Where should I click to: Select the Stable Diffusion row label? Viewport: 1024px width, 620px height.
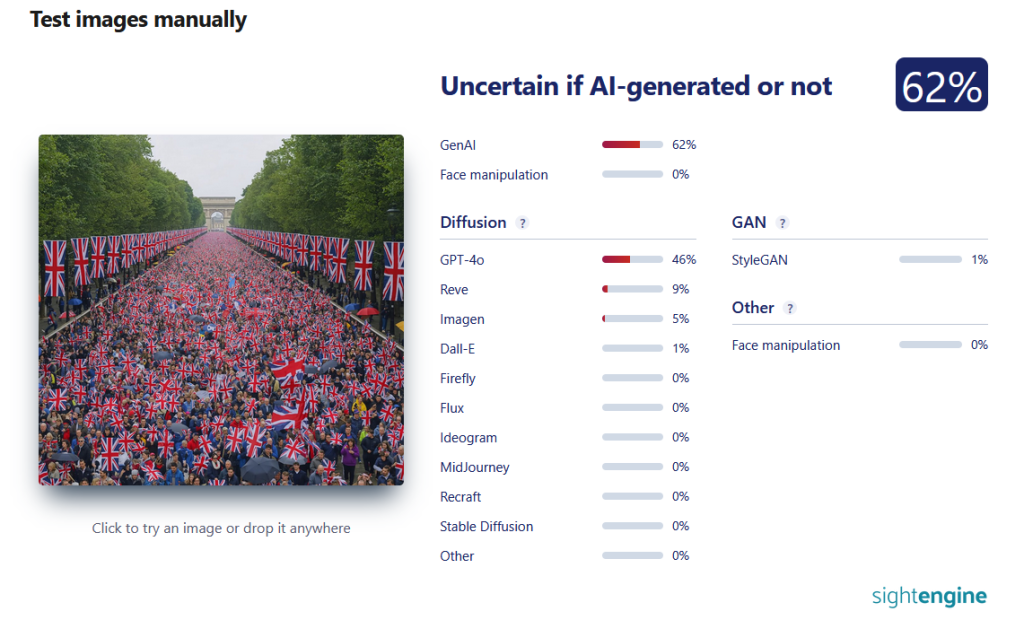pos(486,526)
